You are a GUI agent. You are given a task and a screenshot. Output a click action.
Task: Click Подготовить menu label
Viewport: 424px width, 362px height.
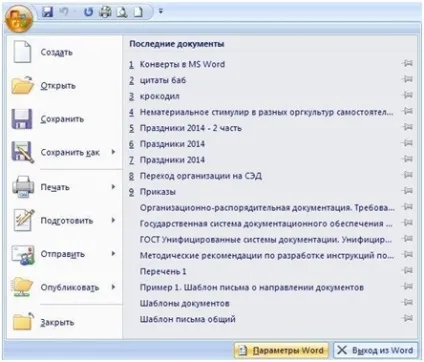coord(67,221)
